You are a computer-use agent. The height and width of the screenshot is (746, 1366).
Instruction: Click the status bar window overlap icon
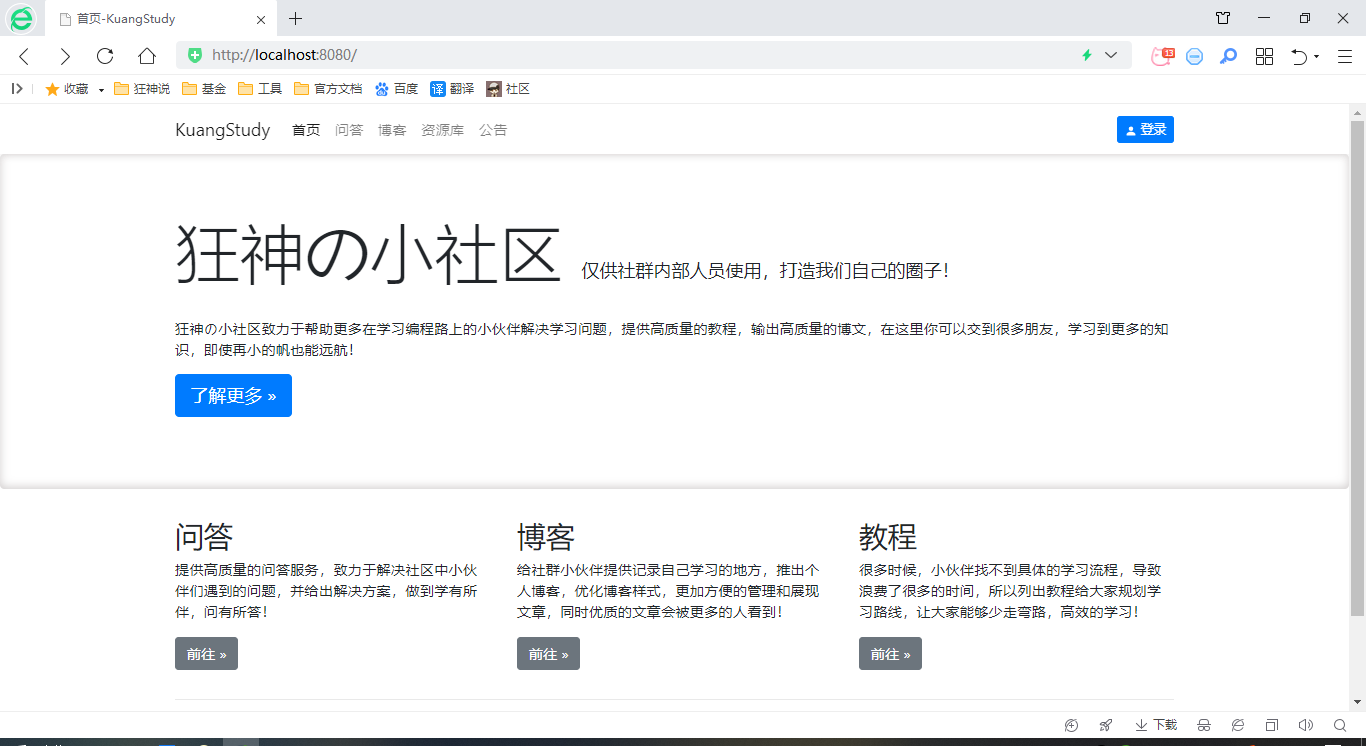[1272, 725]
